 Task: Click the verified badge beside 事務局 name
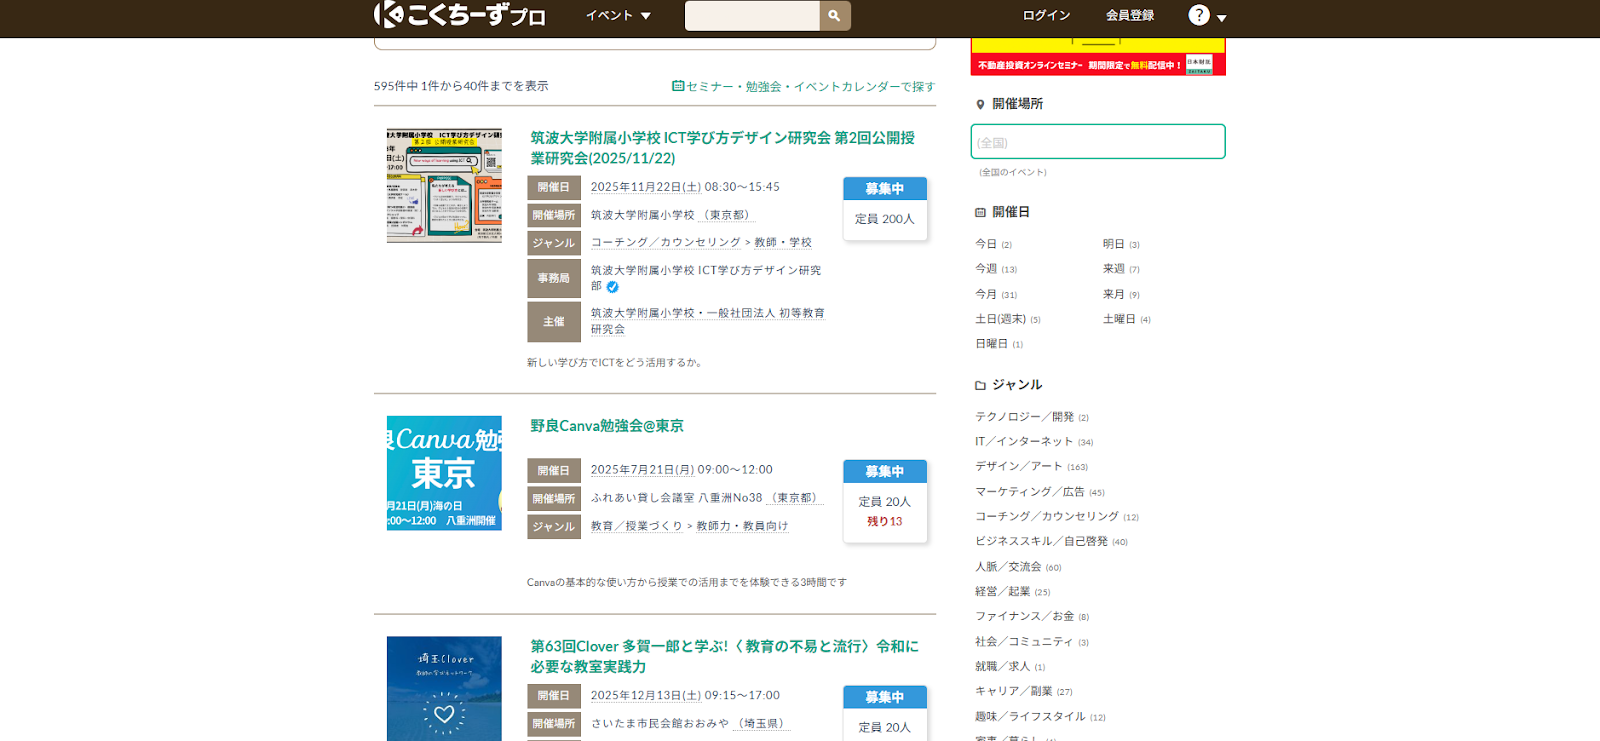click(613, 287)
